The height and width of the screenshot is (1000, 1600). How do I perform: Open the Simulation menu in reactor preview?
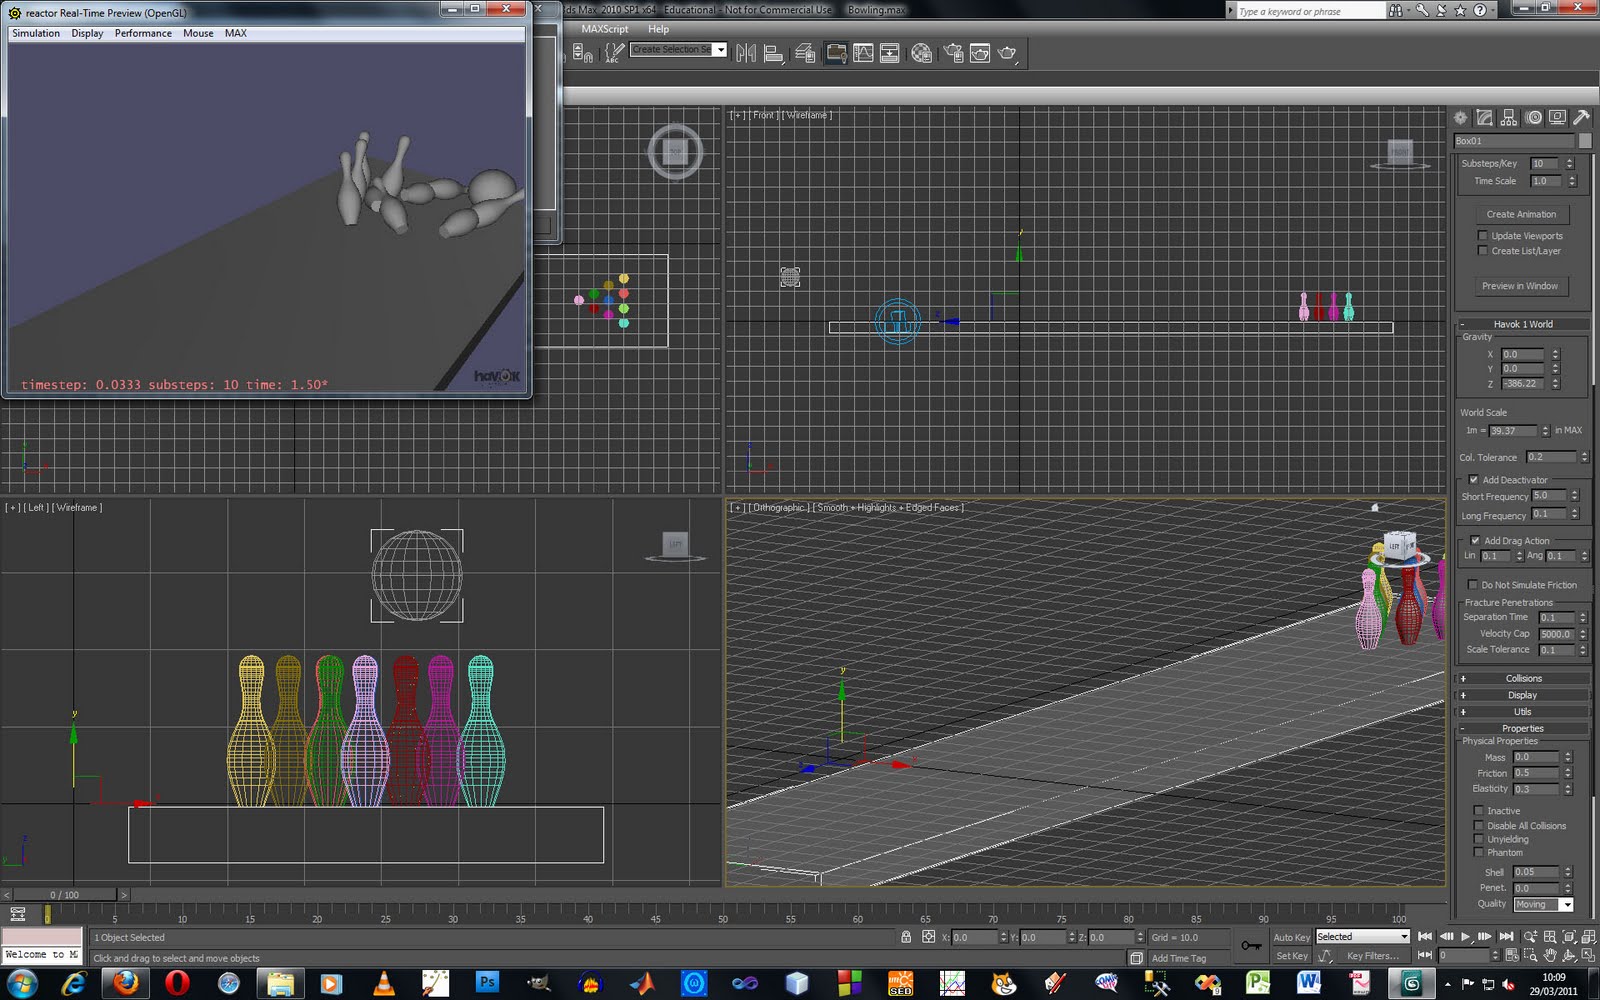pyautogui.click(x=35, y=33)
